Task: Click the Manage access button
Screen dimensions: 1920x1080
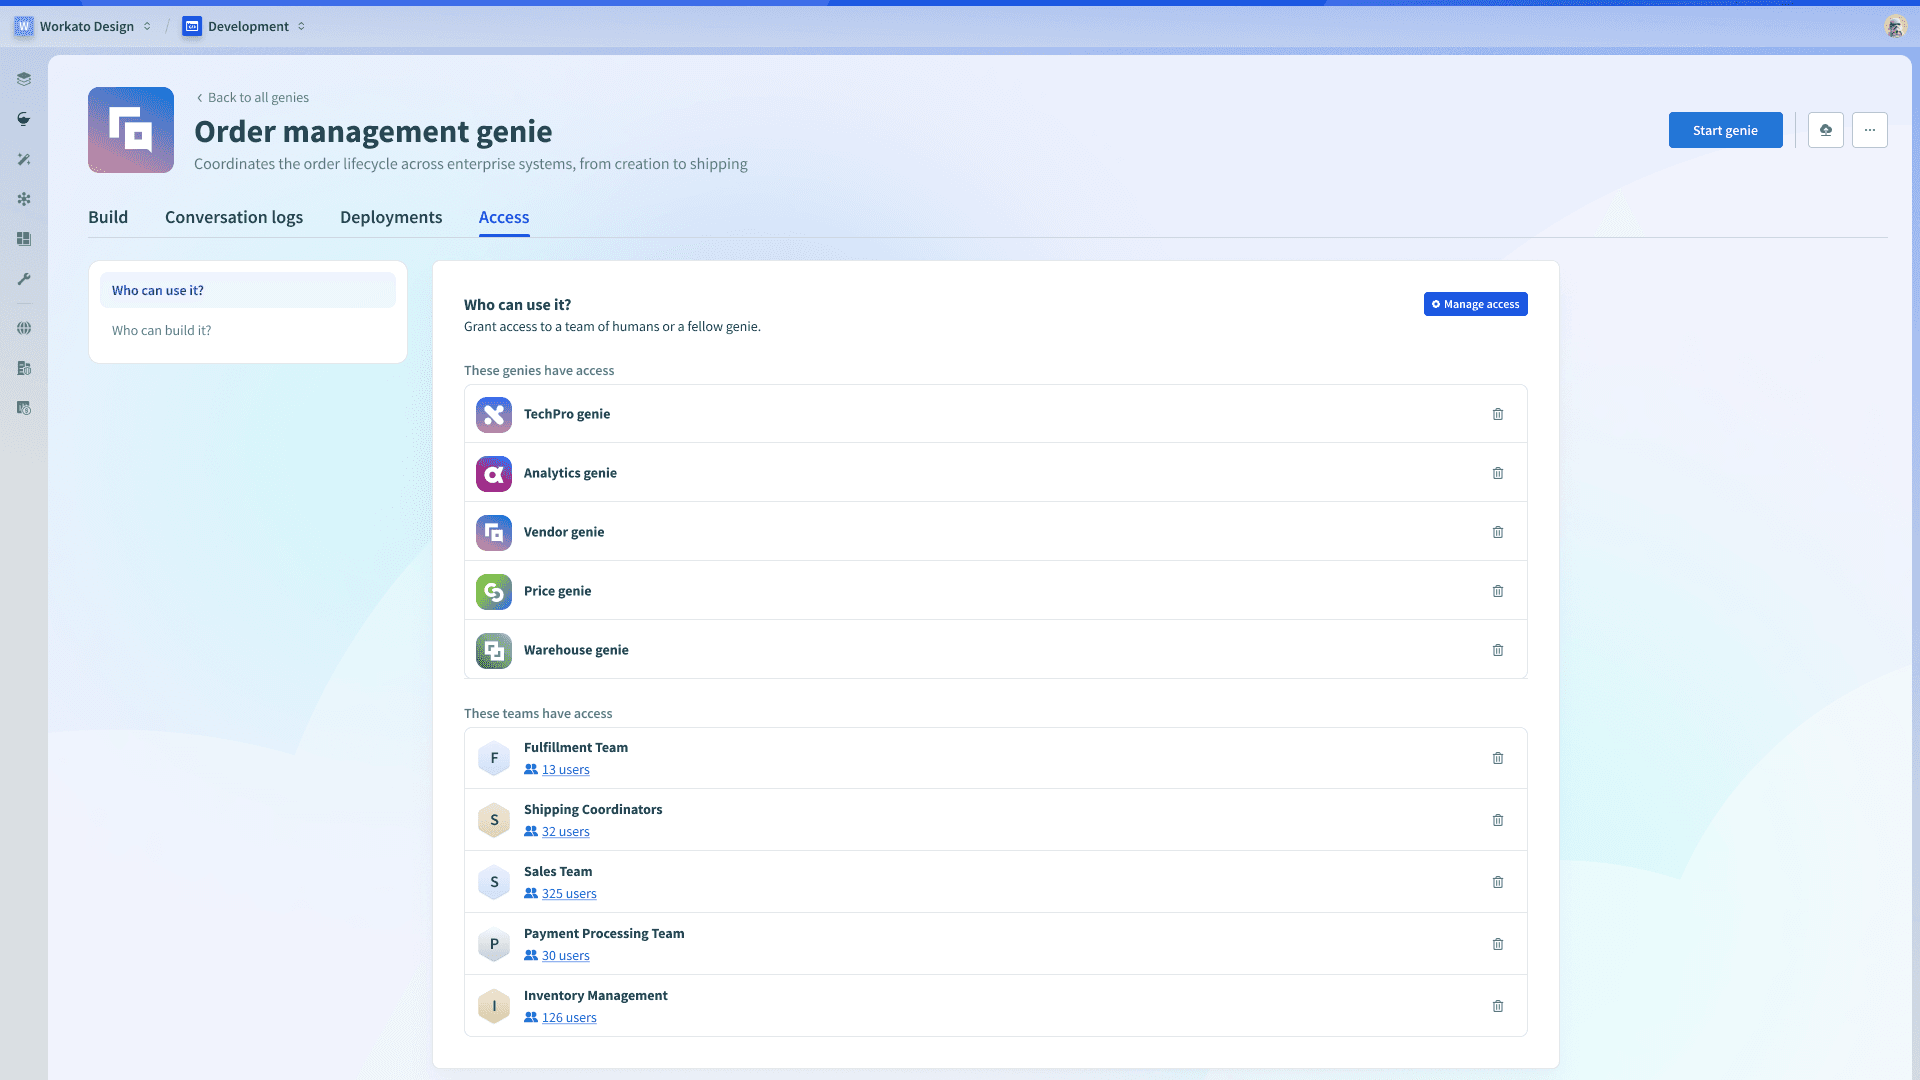Action: 1475,304
